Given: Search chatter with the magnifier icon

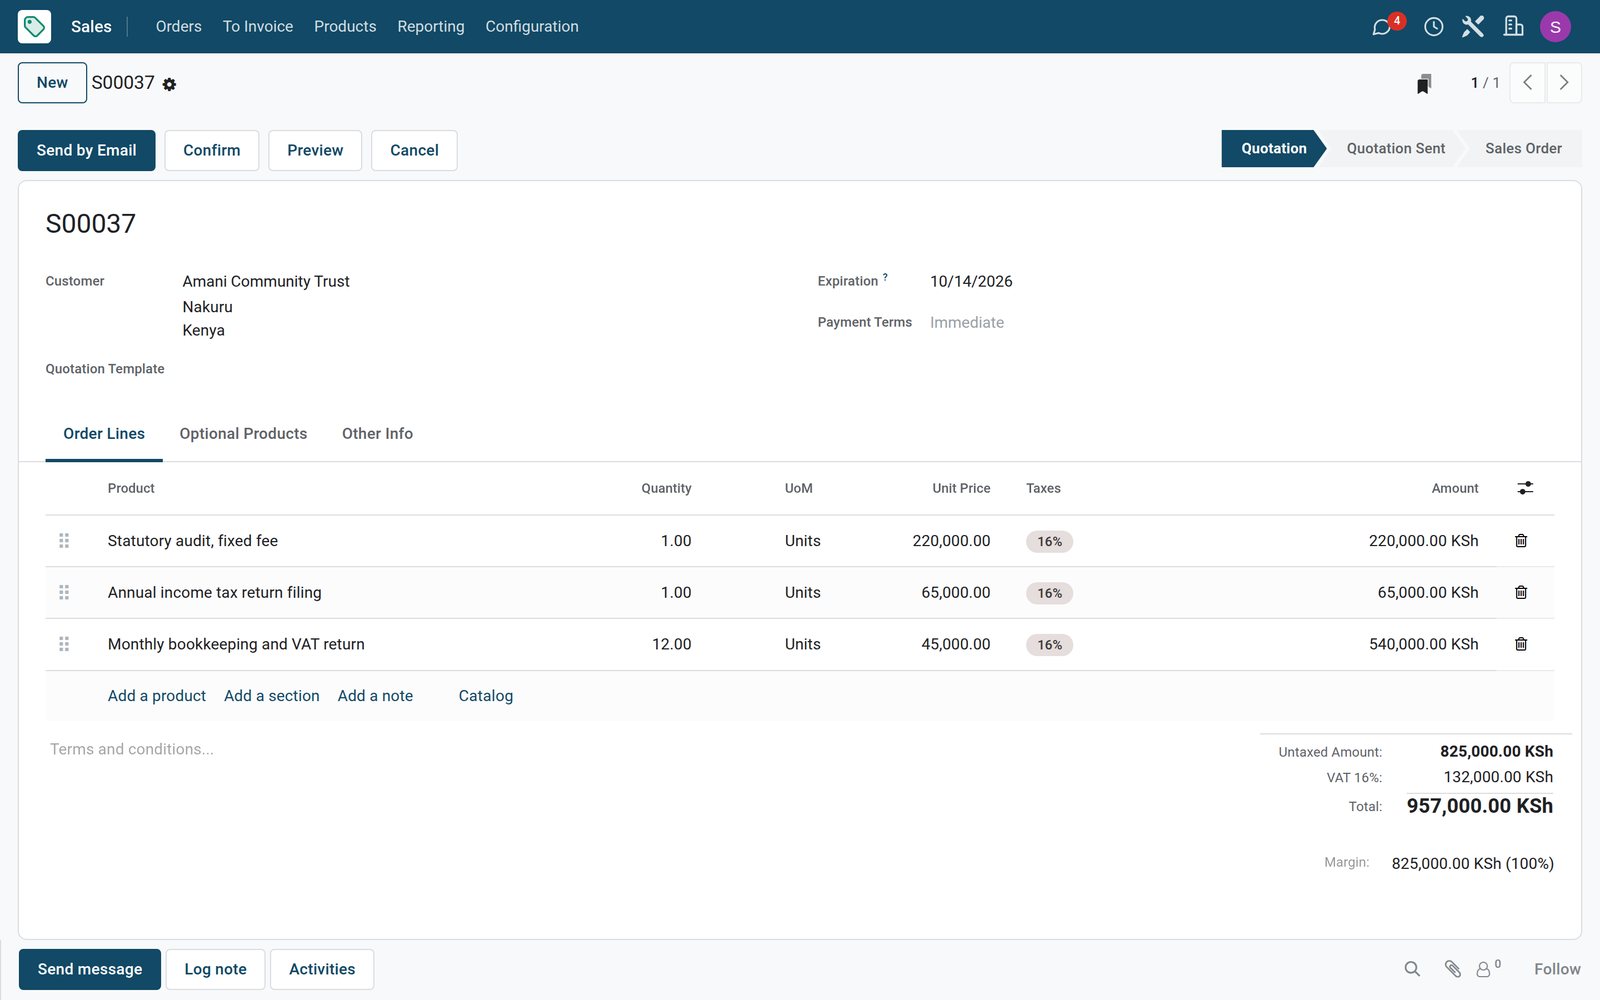Looking at the screenshot, I should pyautogui.click(x=1412, y=969).
